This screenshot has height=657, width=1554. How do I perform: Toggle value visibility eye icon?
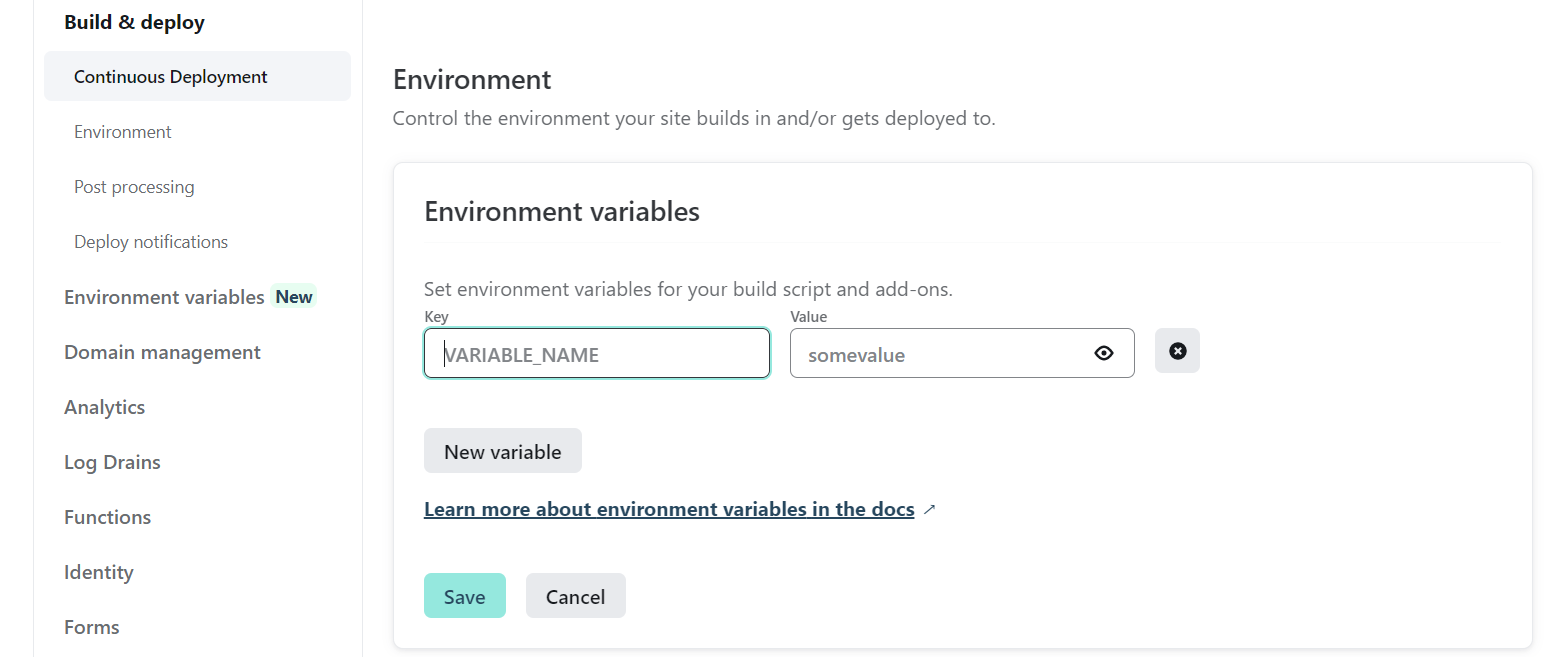pyautogui.click(x=1104, y=353)
